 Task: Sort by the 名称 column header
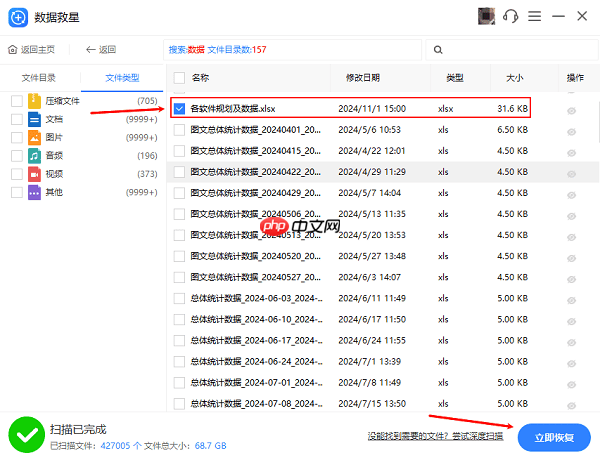201,78
